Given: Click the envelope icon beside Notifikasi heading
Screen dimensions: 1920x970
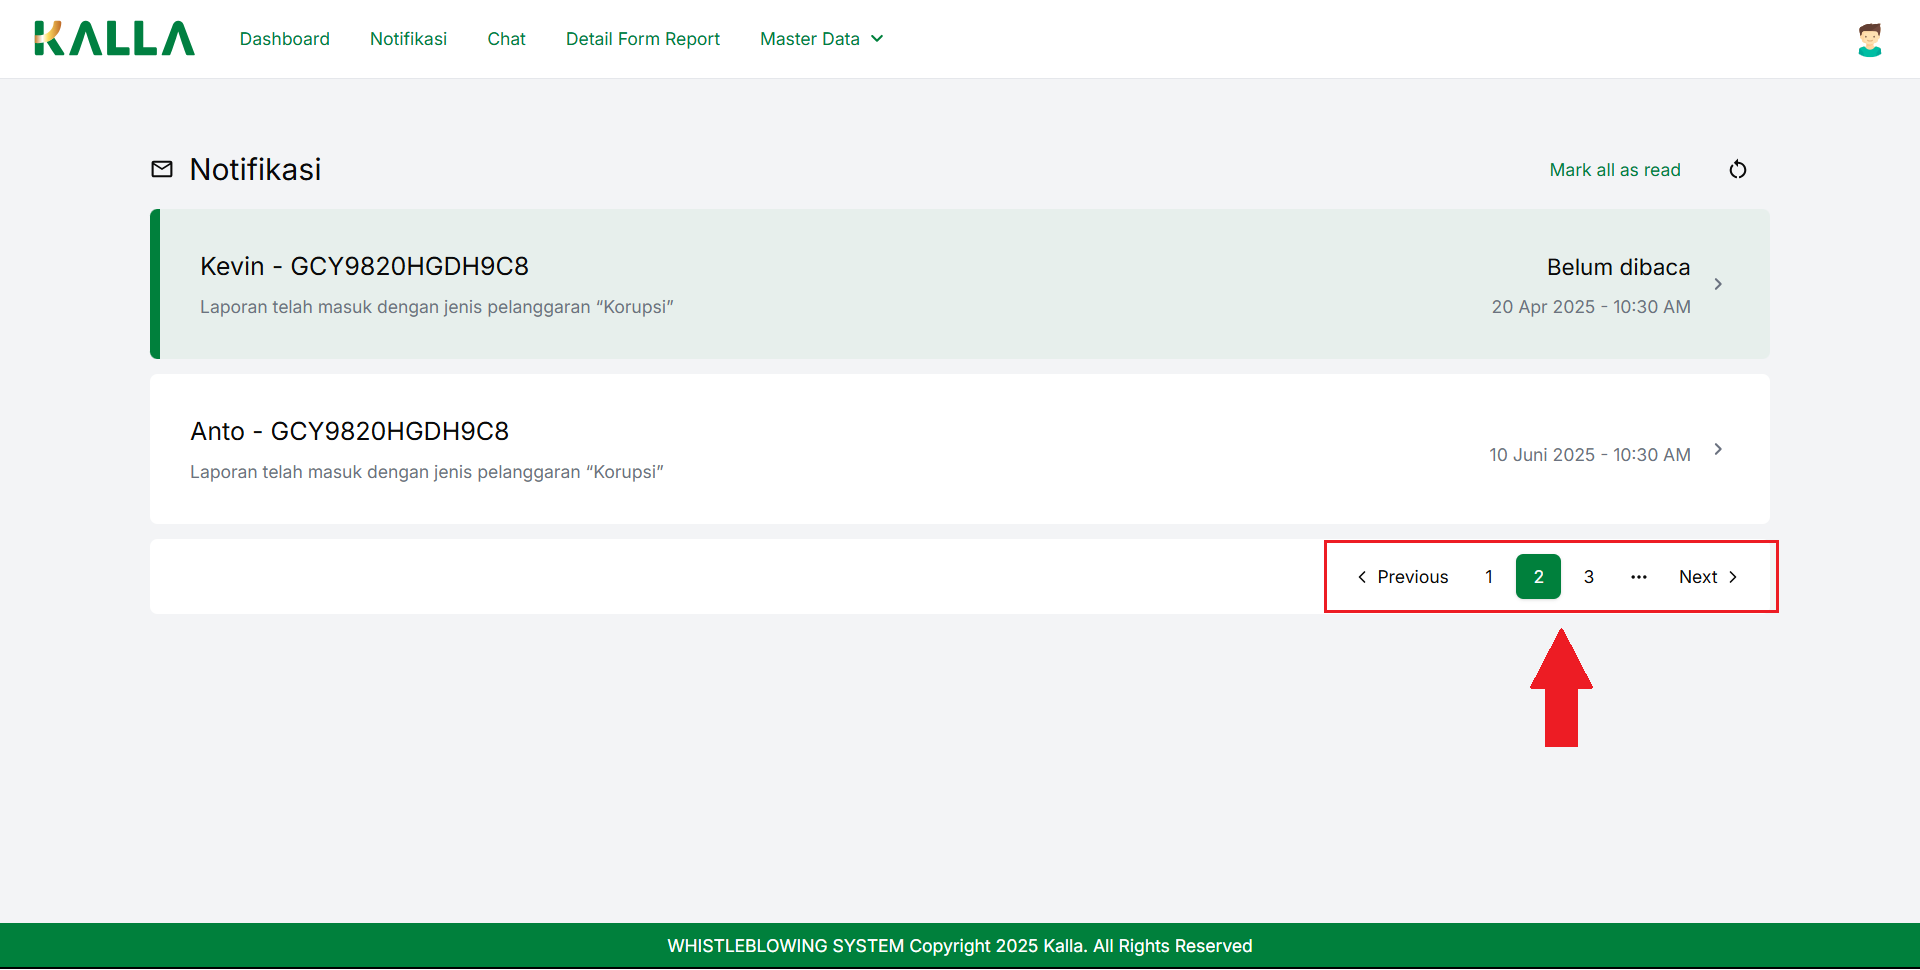Looking at the screenshot, I should click(162, 169).
